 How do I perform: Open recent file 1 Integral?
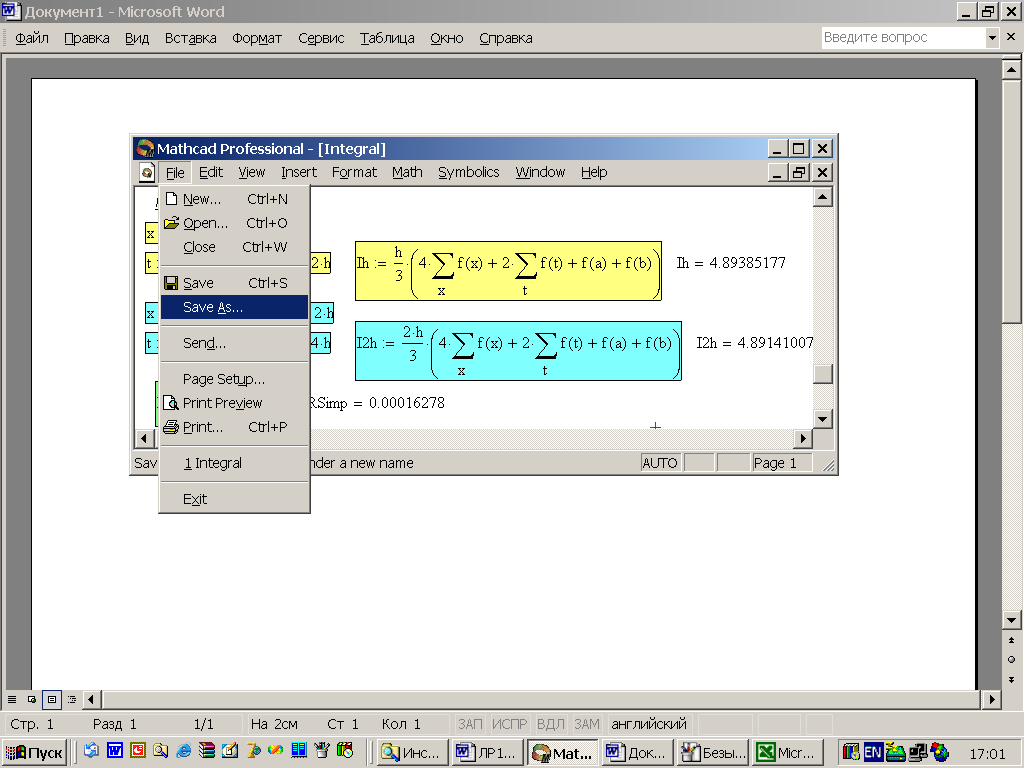tap(234, 463)
